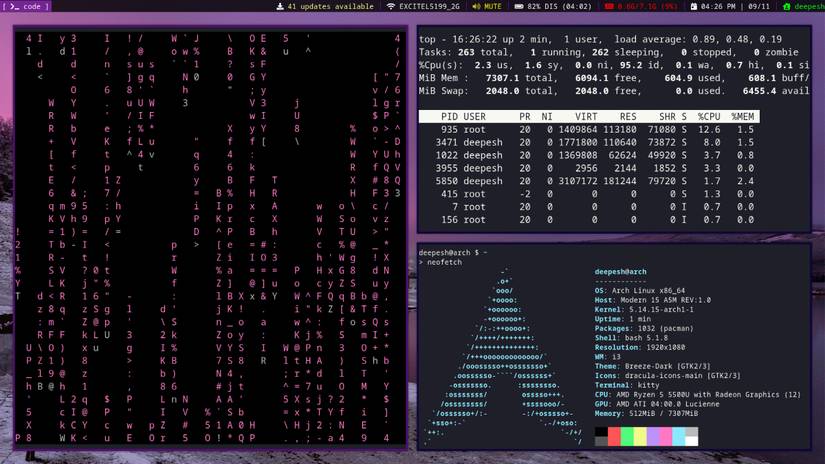Click the calendar icon beside 04:26 PM
Screen dimensions: 825x464
coord(693,6)
